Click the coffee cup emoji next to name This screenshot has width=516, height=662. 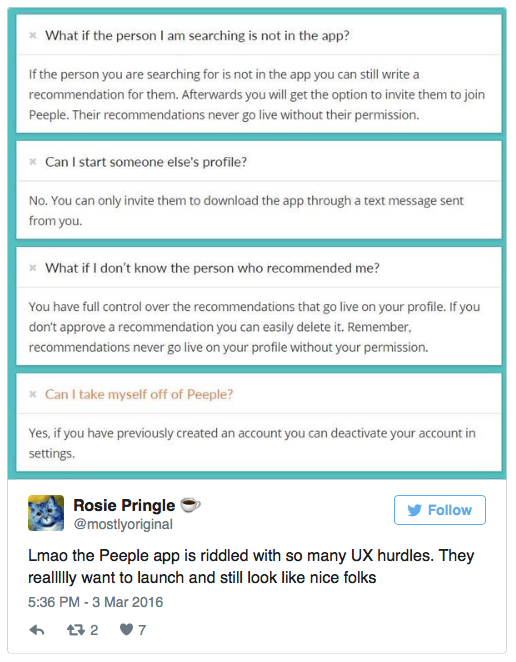[x=190, y=505]
